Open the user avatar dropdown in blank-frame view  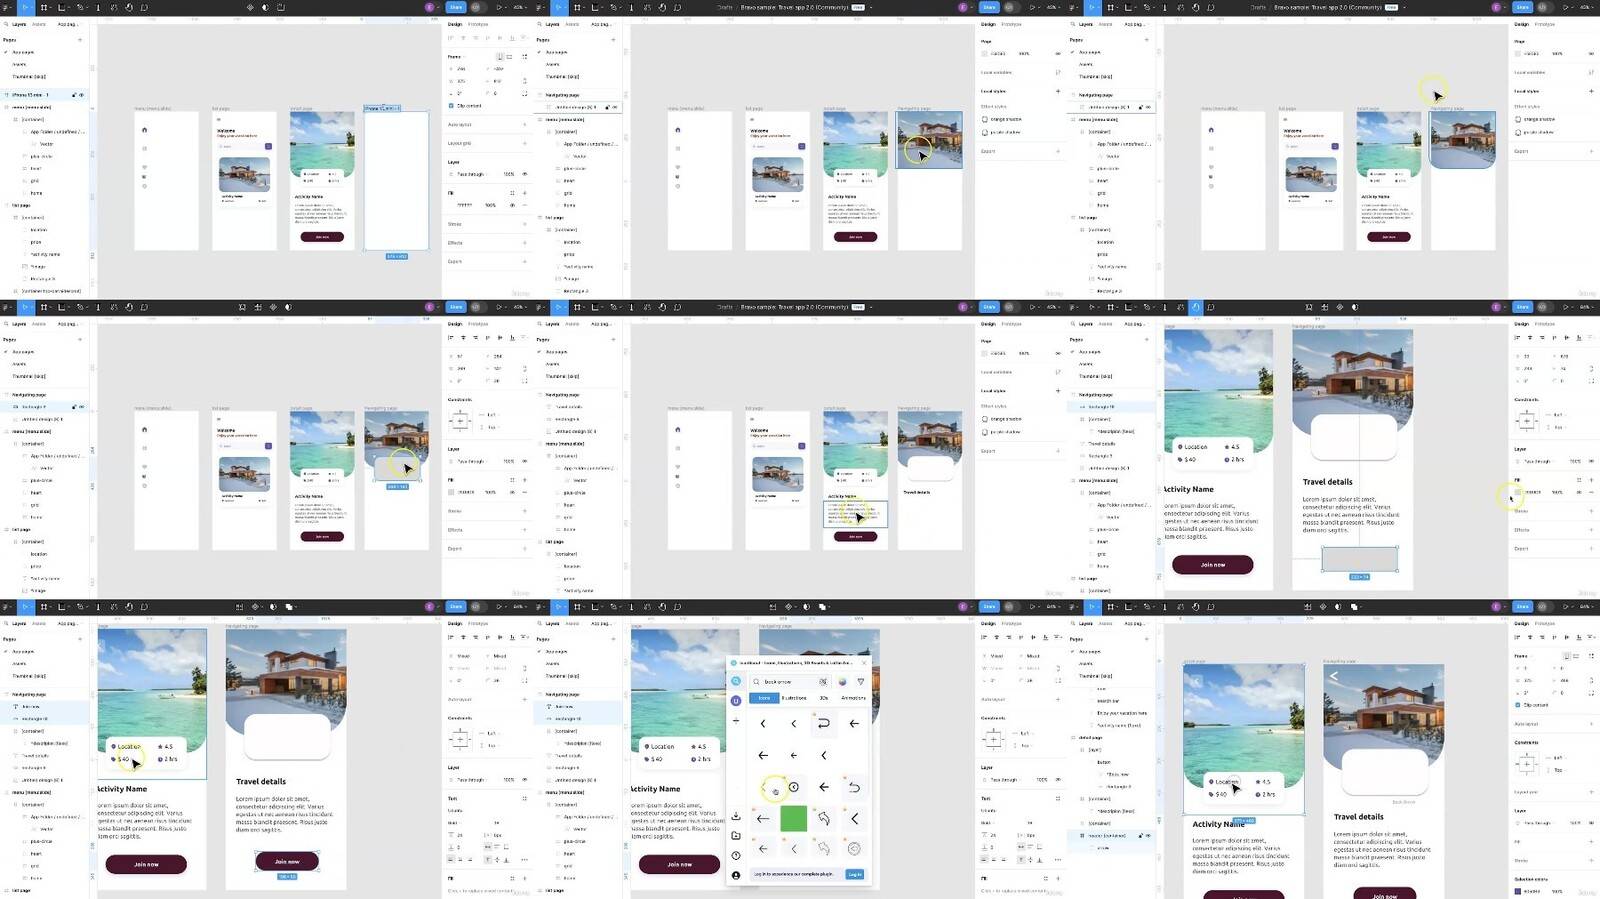[431, 7]
